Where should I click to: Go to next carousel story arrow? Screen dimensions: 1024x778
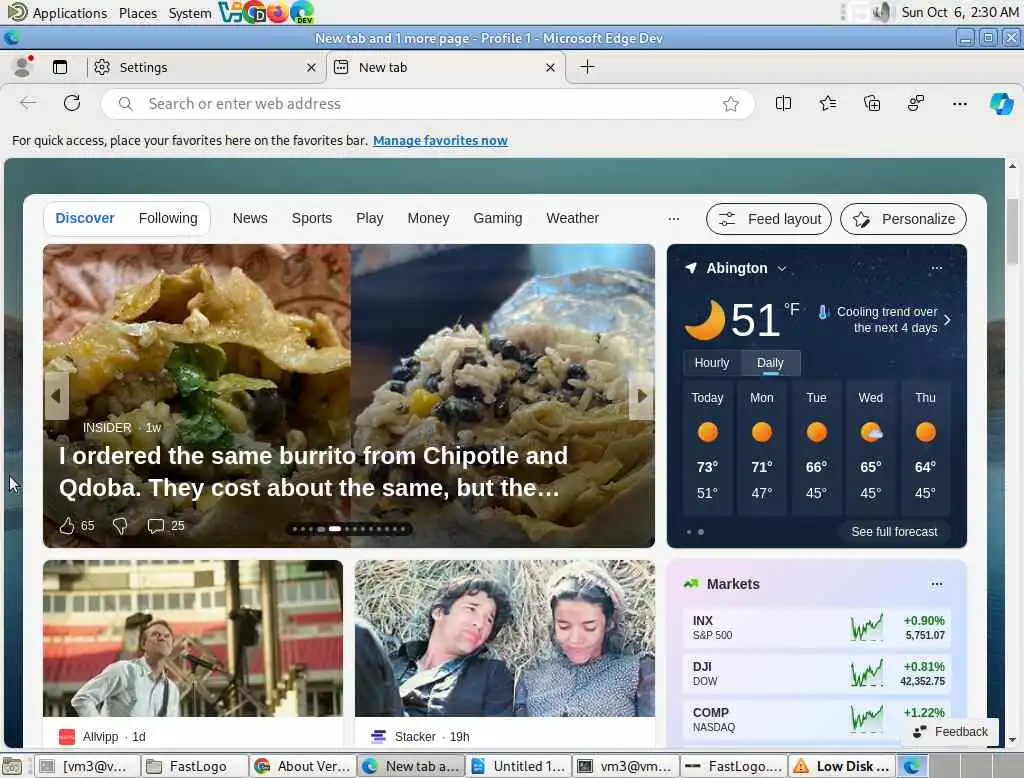point(641,395)
